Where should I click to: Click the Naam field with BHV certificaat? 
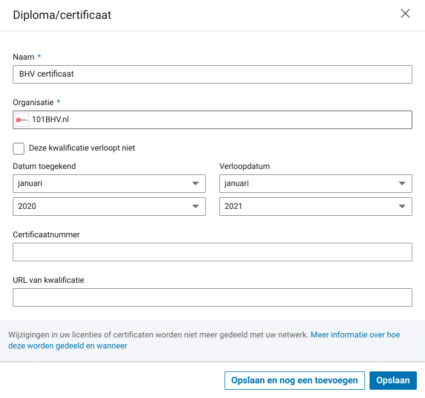[x=212, y=74]
